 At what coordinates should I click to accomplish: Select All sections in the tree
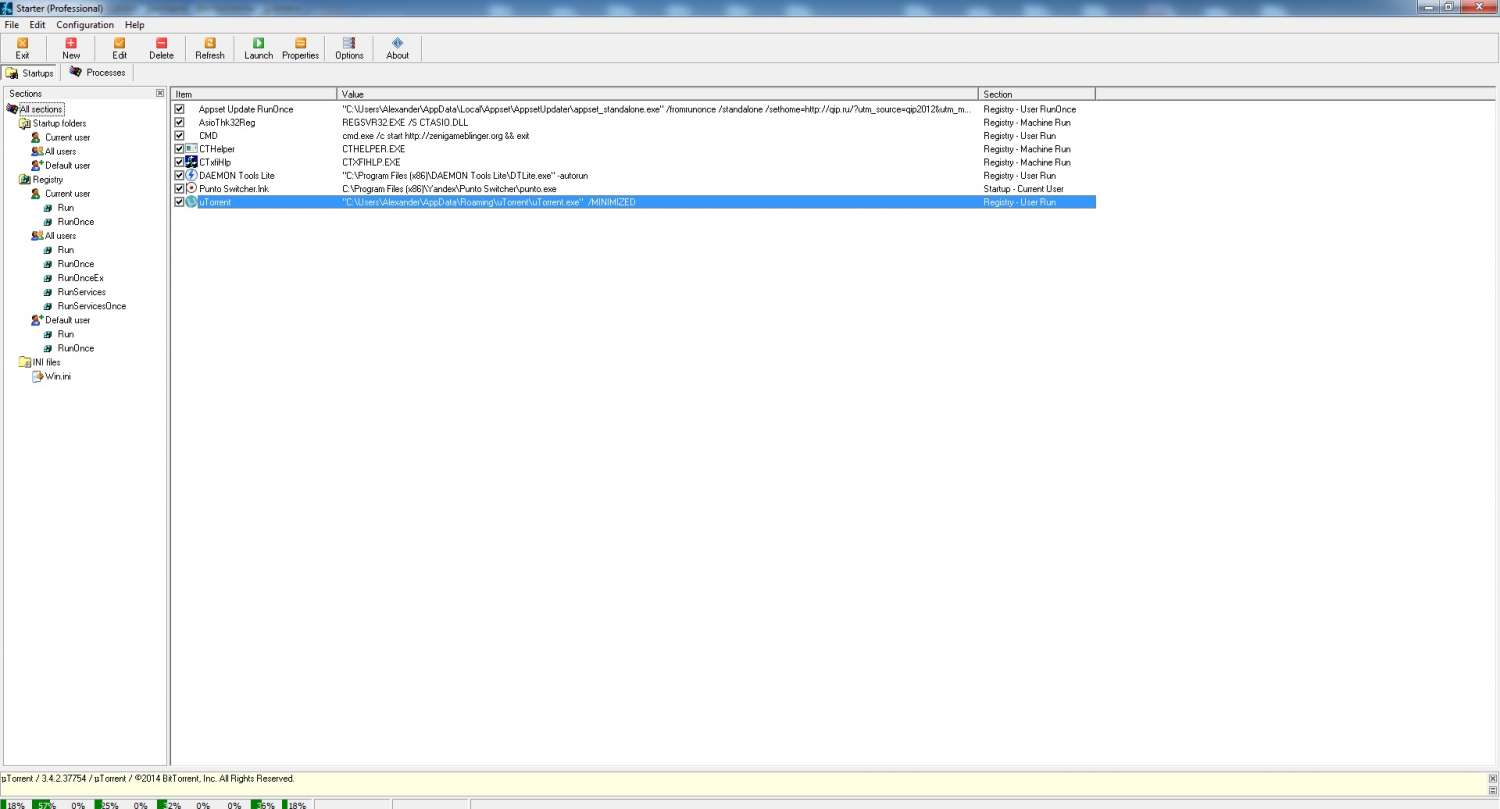(x=41, y=109)
